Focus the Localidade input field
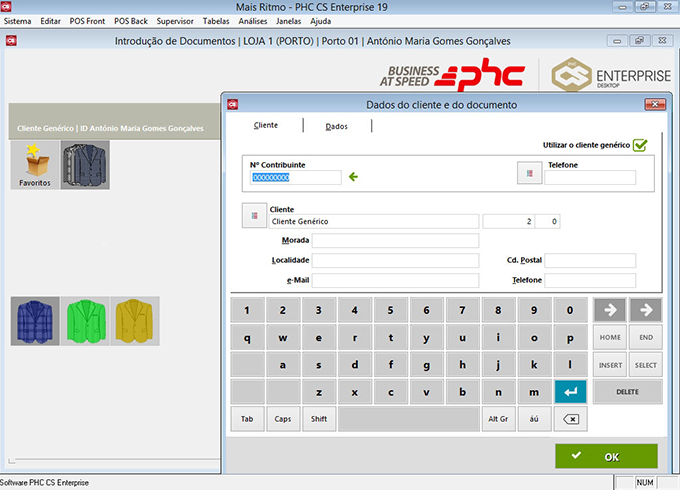680x490 pixels. point(396,261)
